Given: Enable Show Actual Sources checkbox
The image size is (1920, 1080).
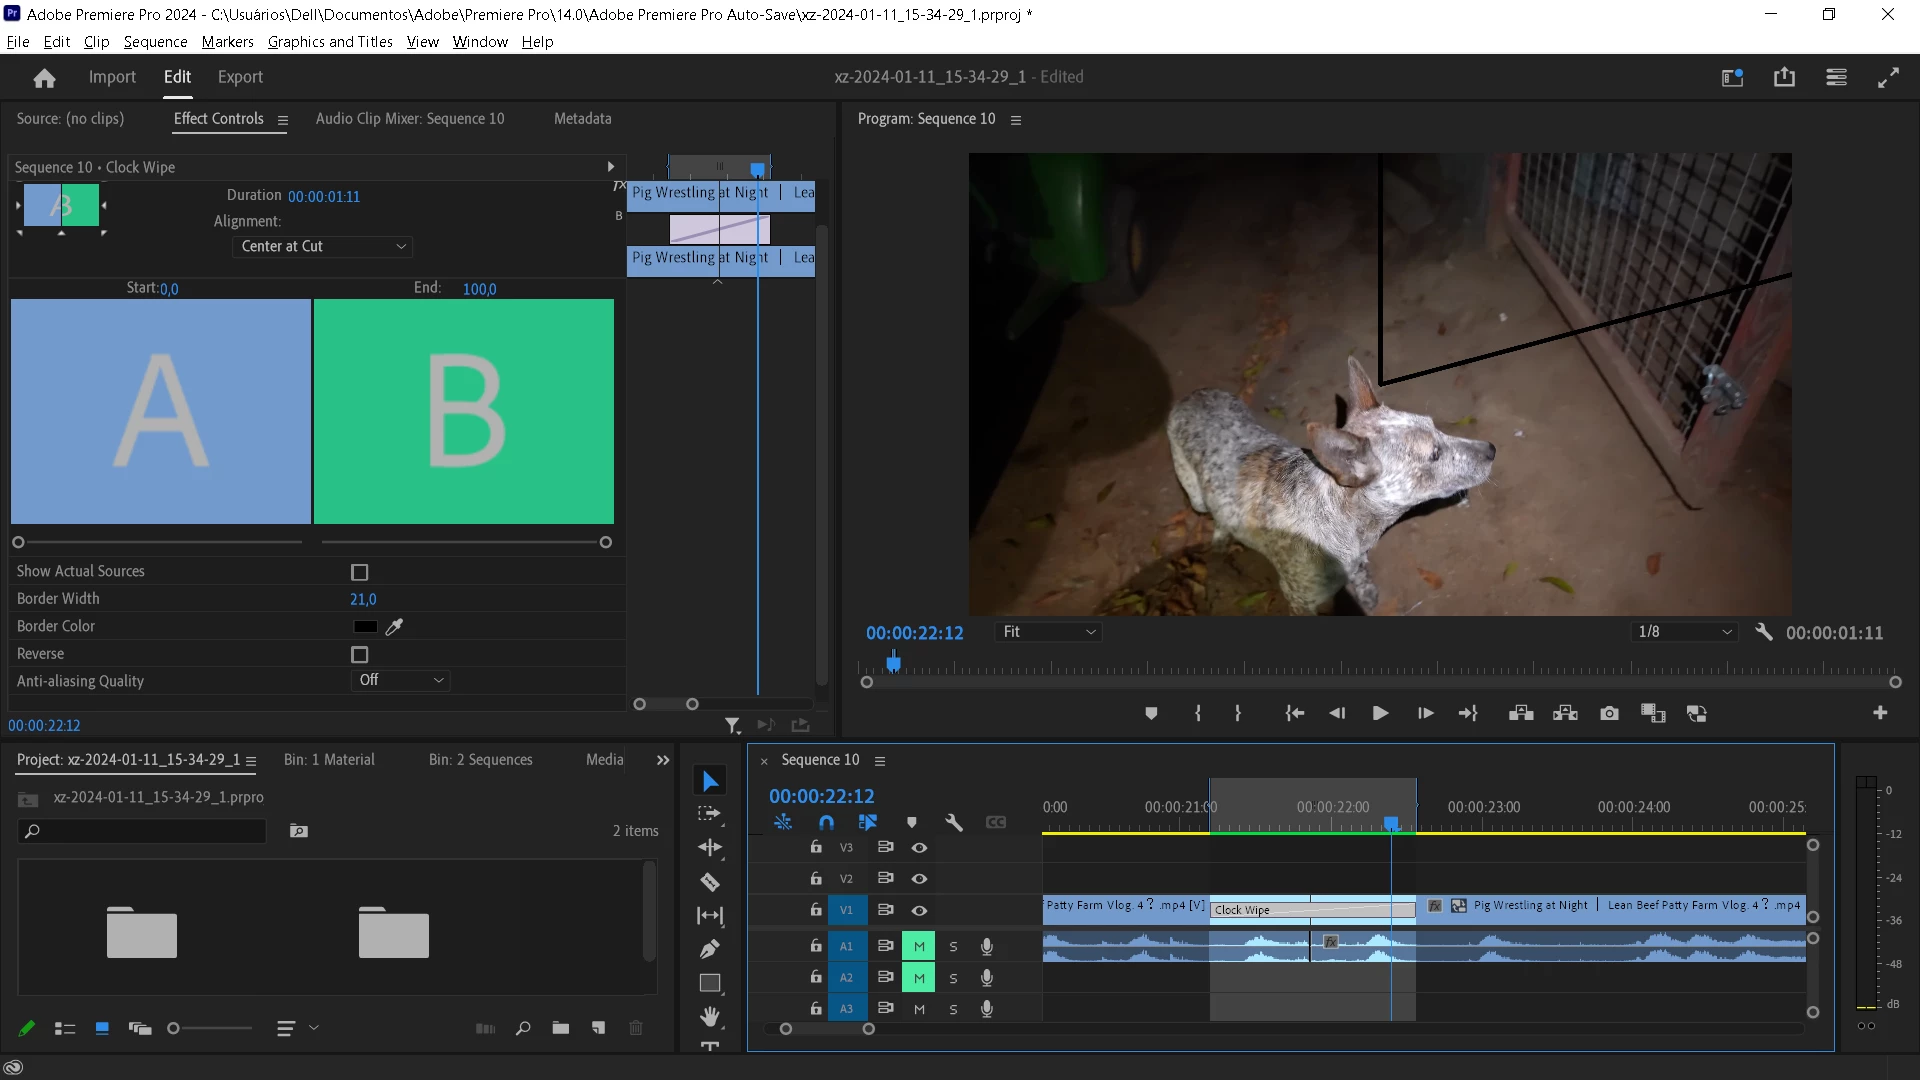Looking at the screenshot, I should [360, 572].
